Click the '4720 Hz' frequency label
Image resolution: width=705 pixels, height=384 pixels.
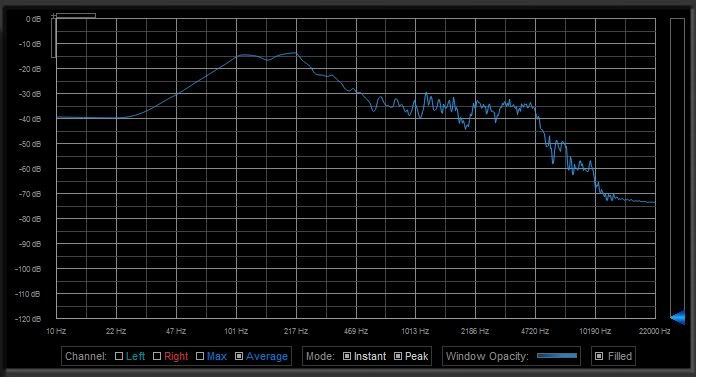535,331
